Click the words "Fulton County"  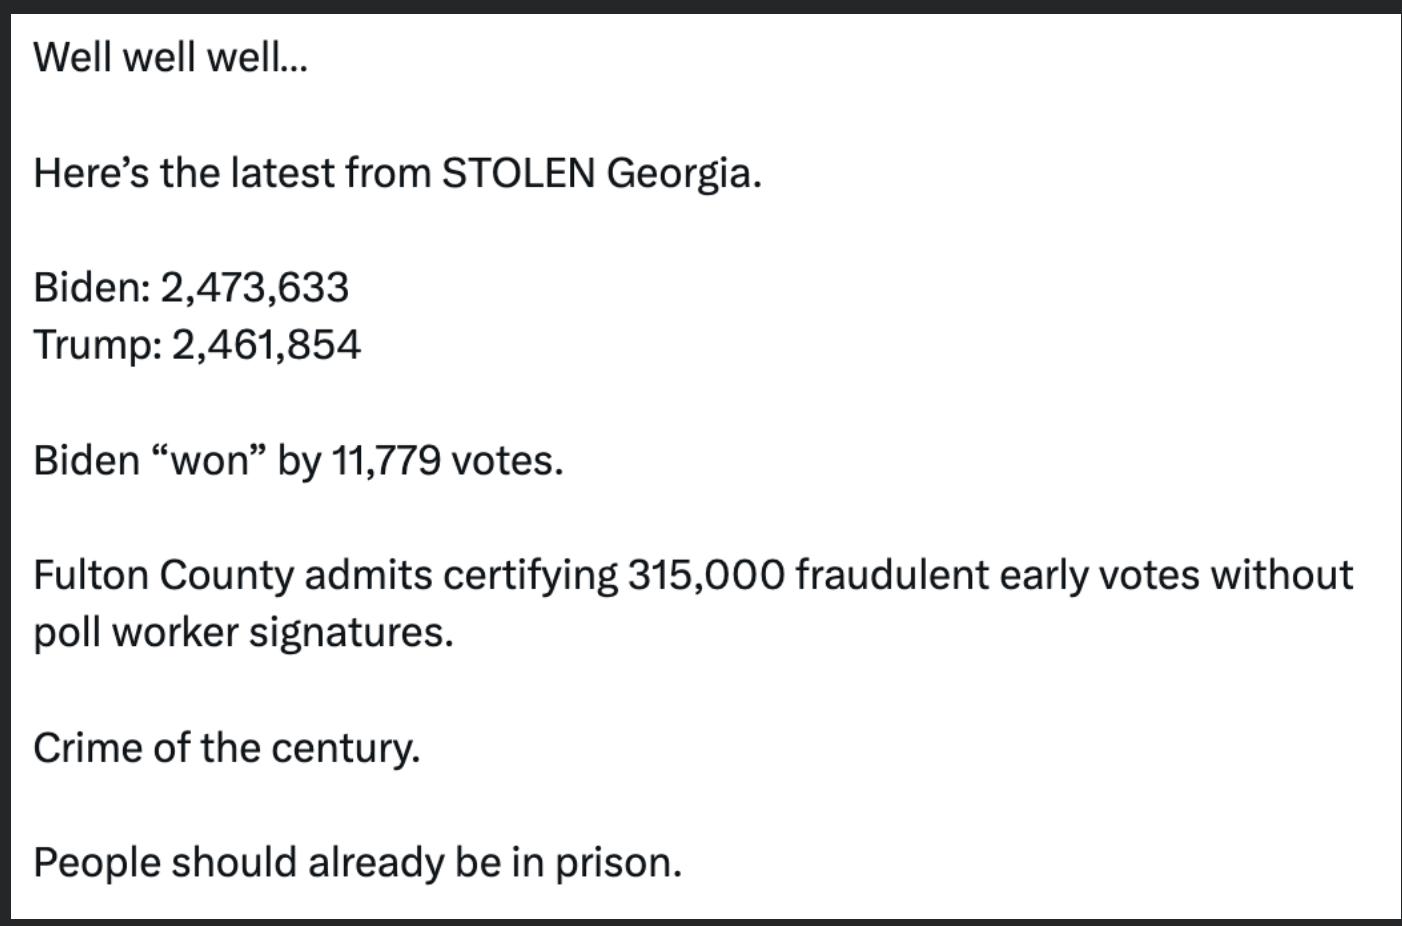pos(163,576)
